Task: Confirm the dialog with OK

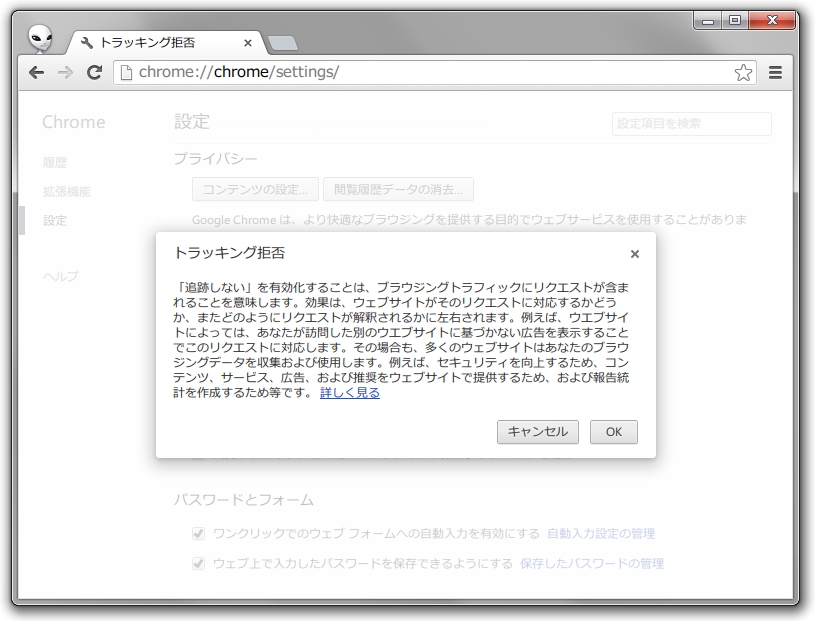Action: point(613,432)
